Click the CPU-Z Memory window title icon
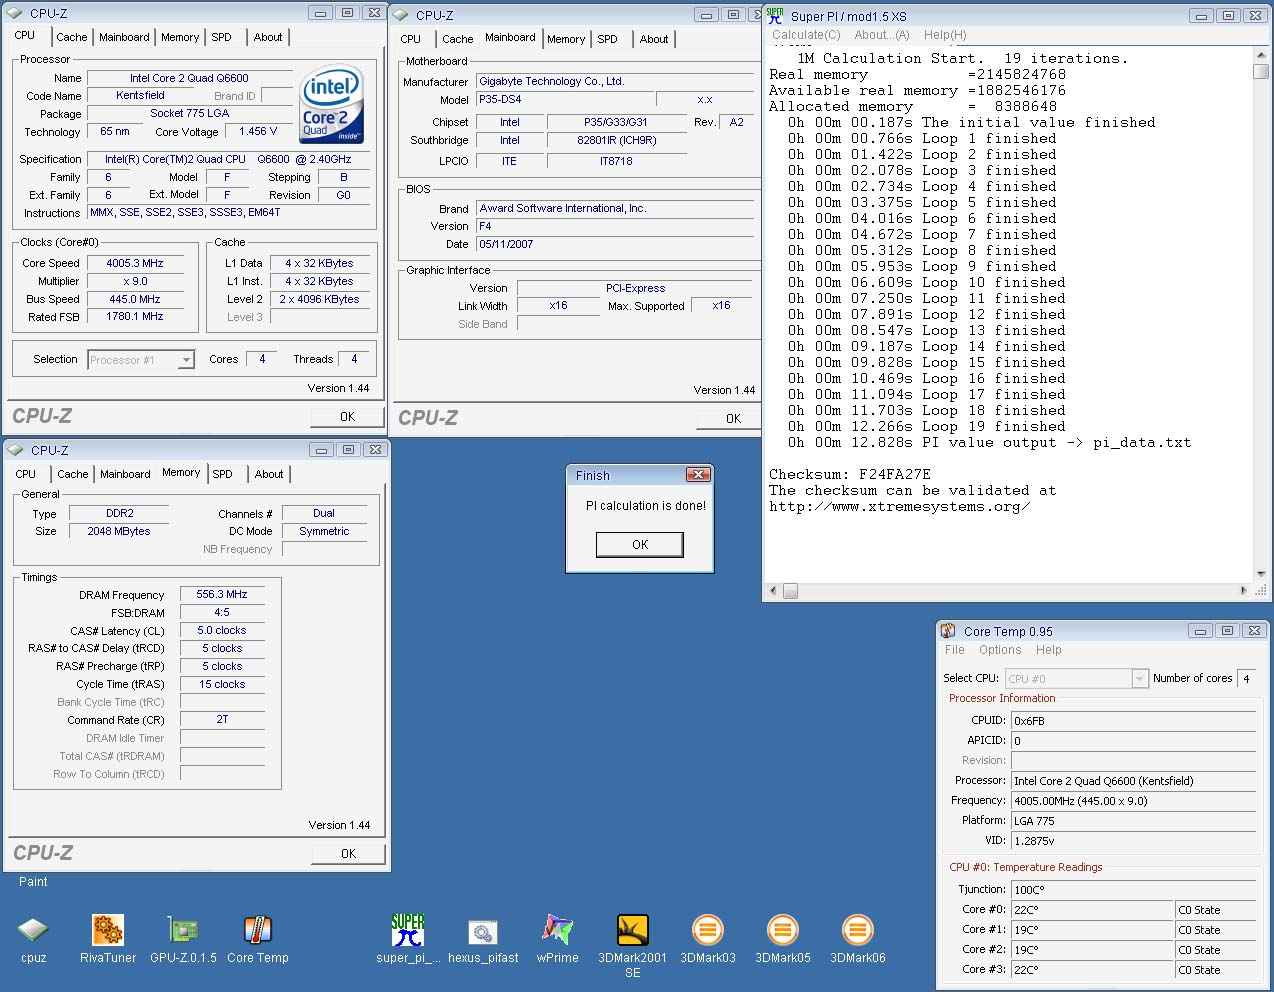This screenshot has width=1274, height=992. pyautogui.click(x=15, y=450)
